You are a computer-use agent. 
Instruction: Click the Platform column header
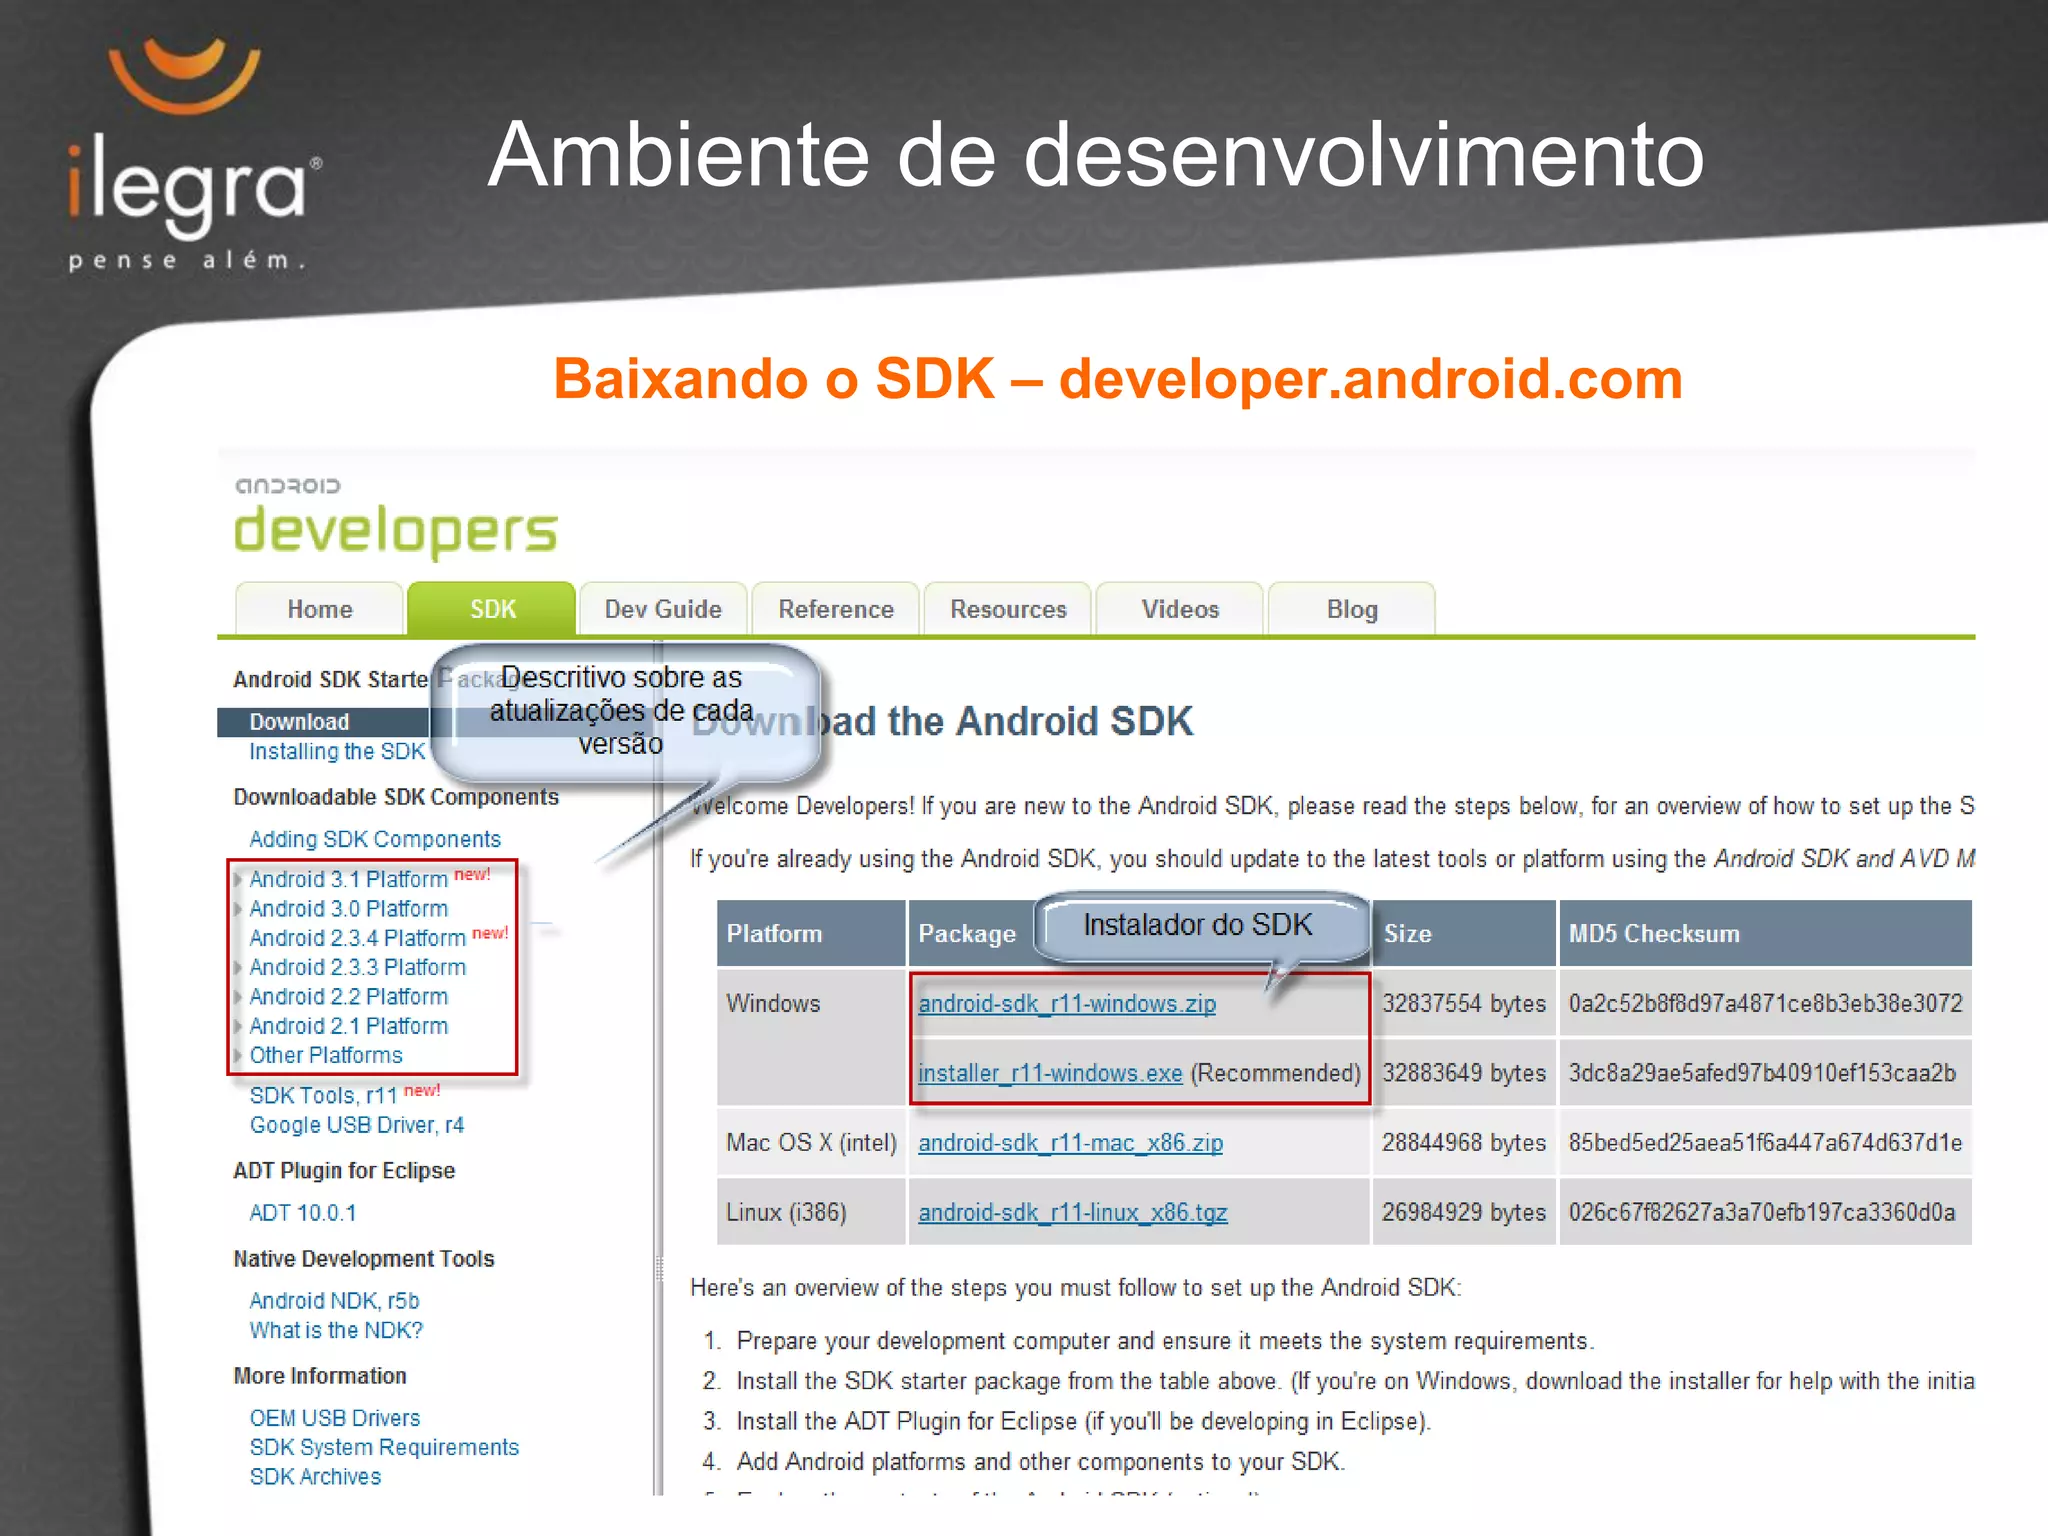click(x=811, y=933)
